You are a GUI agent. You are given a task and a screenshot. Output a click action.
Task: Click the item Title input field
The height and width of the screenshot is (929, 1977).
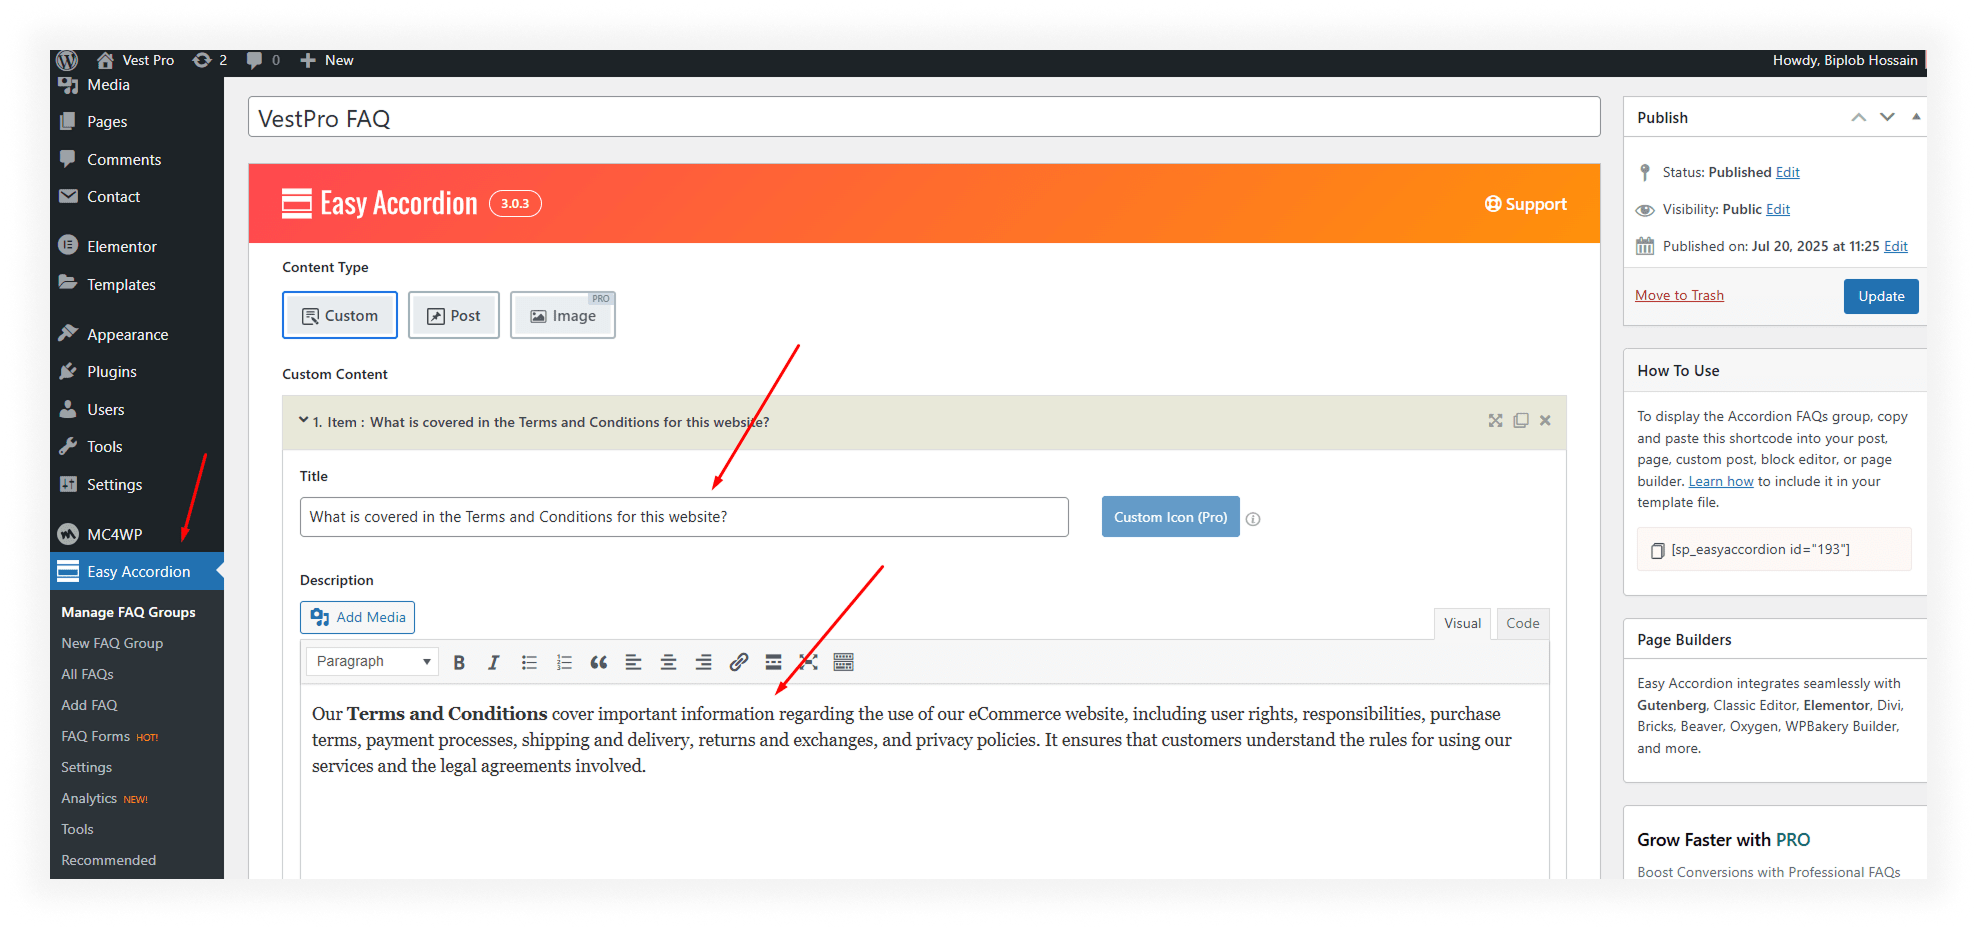click(684, 517)
